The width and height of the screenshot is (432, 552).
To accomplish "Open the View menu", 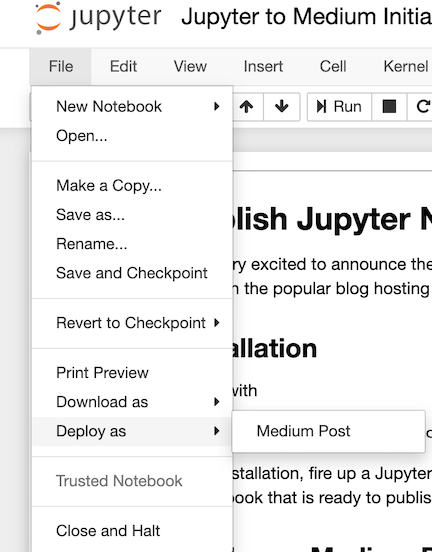I will [190, 66].
